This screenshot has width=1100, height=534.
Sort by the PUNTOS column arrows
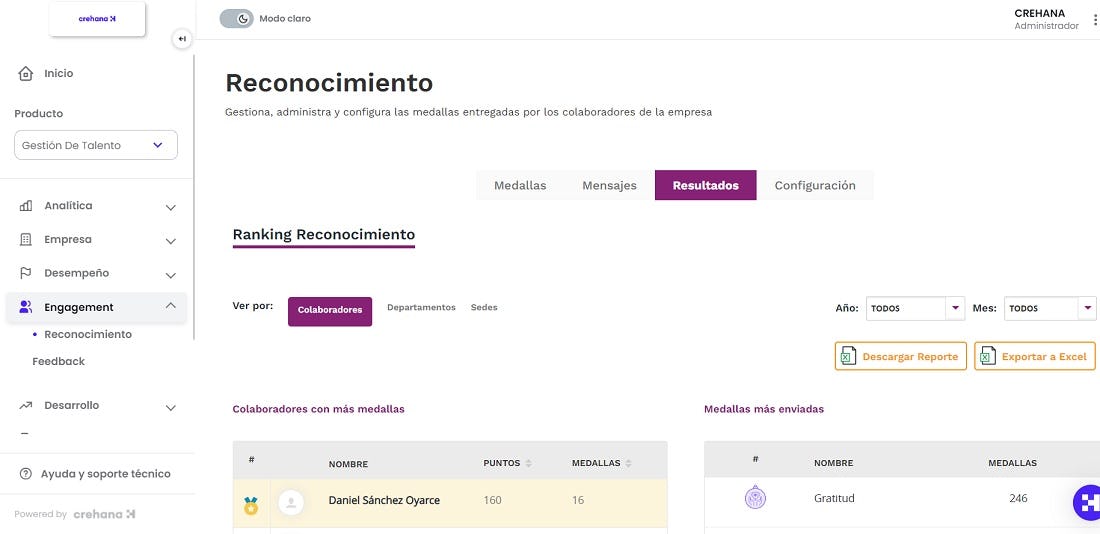pos(528,464)
